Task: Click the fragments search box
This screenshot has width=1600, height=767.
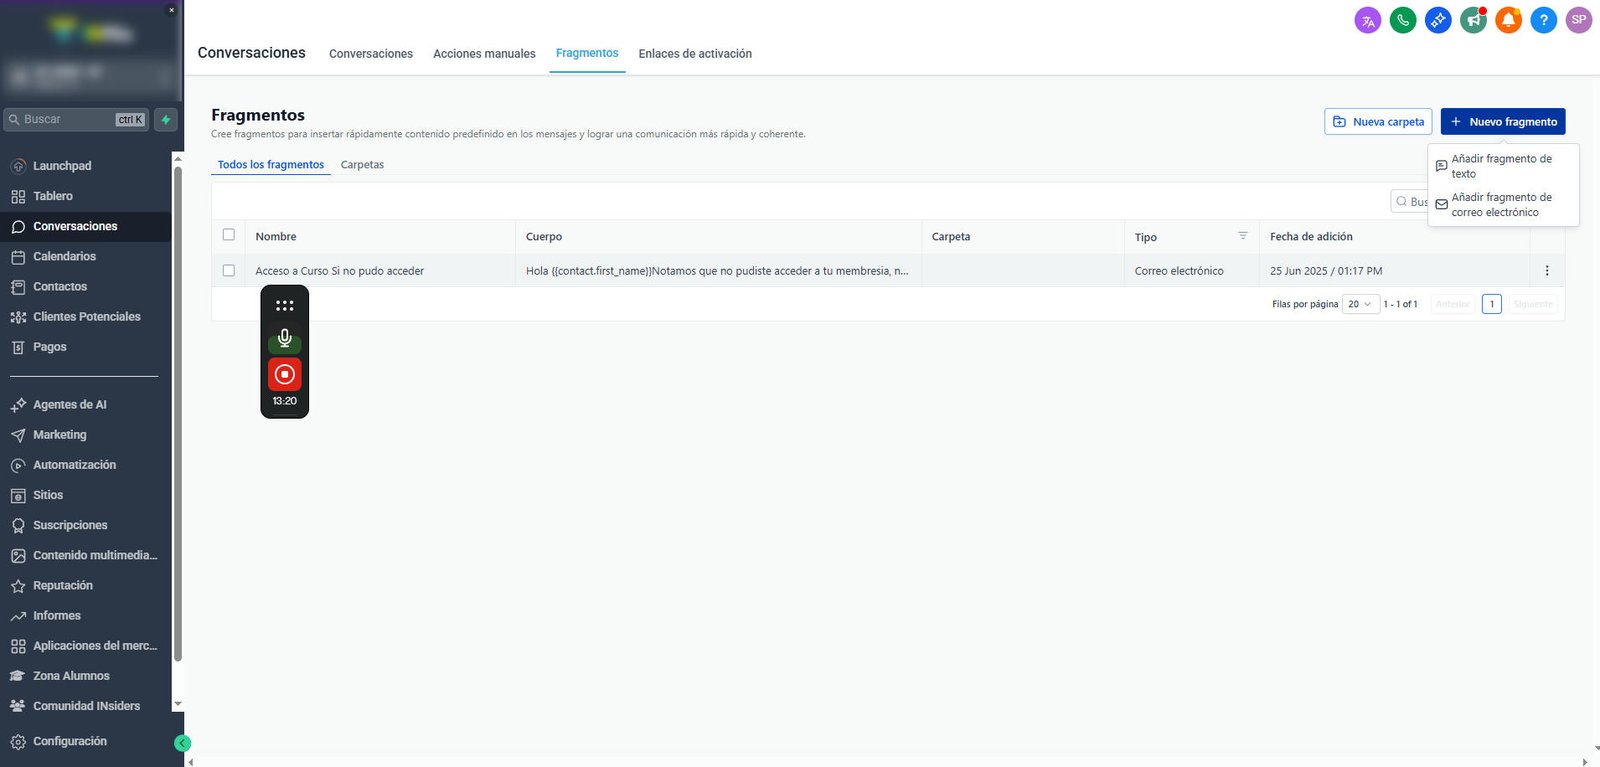Action: (1410, 201)
